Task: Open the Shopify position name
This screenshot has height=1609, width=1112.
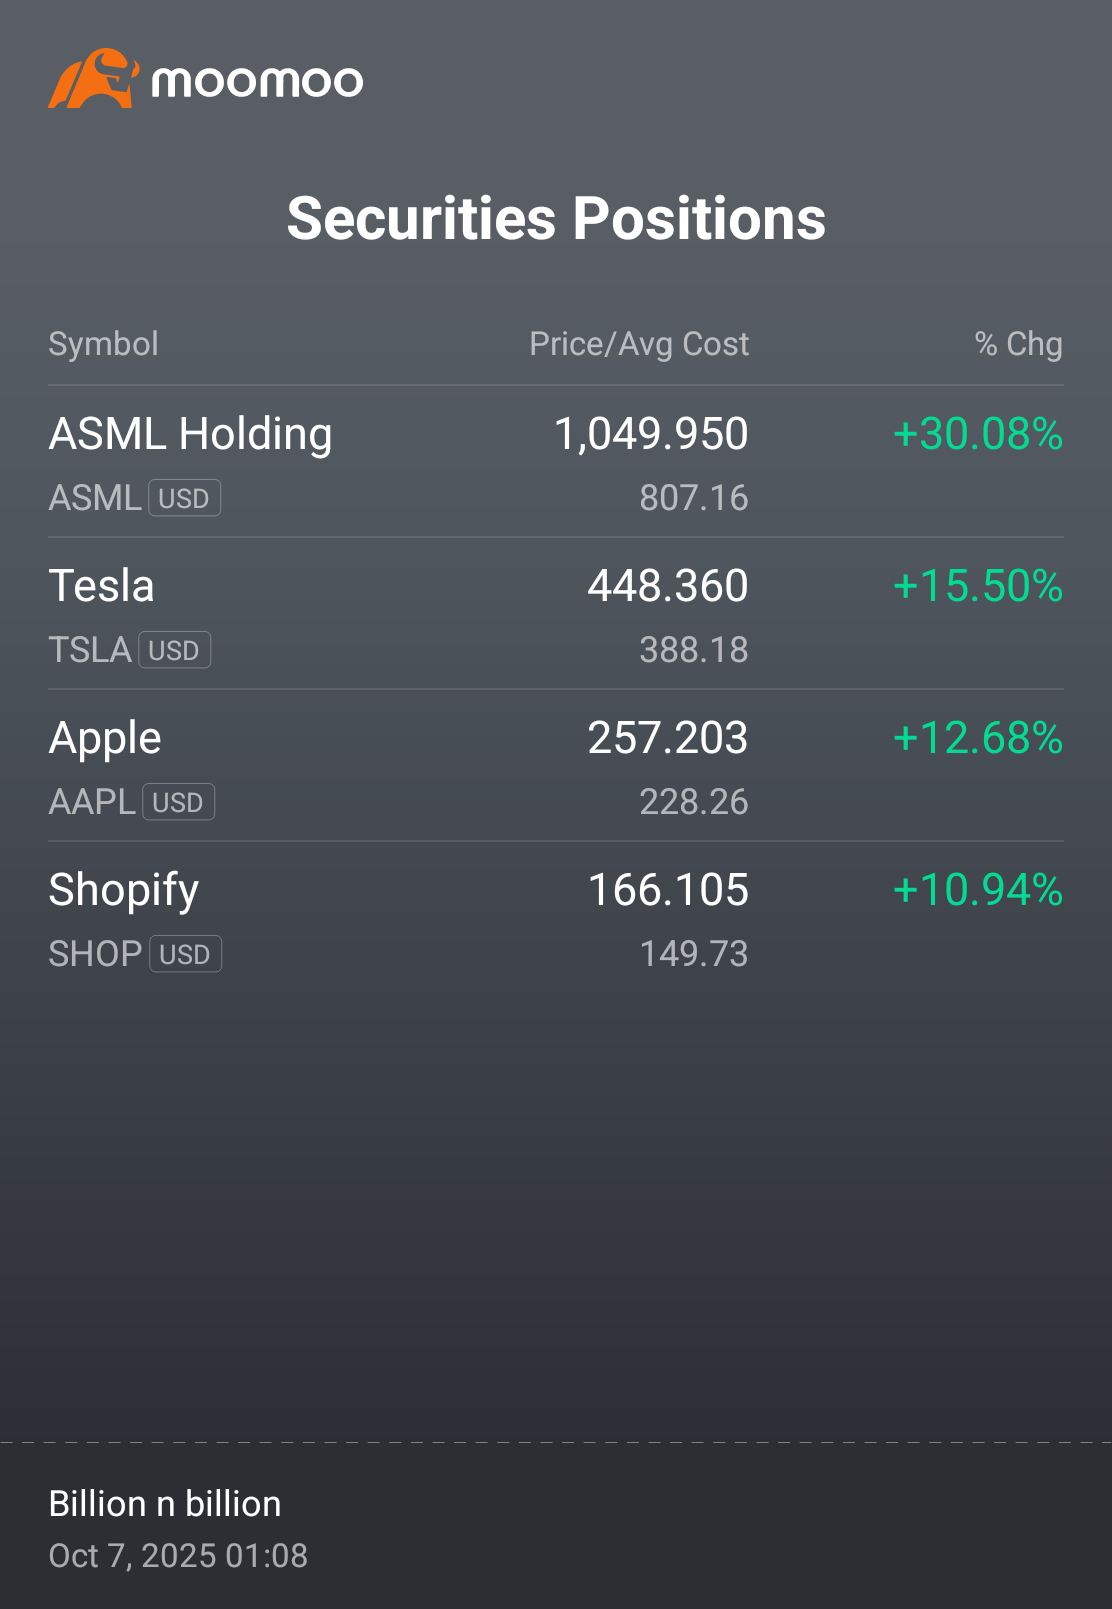Action: tap(124, 891)
